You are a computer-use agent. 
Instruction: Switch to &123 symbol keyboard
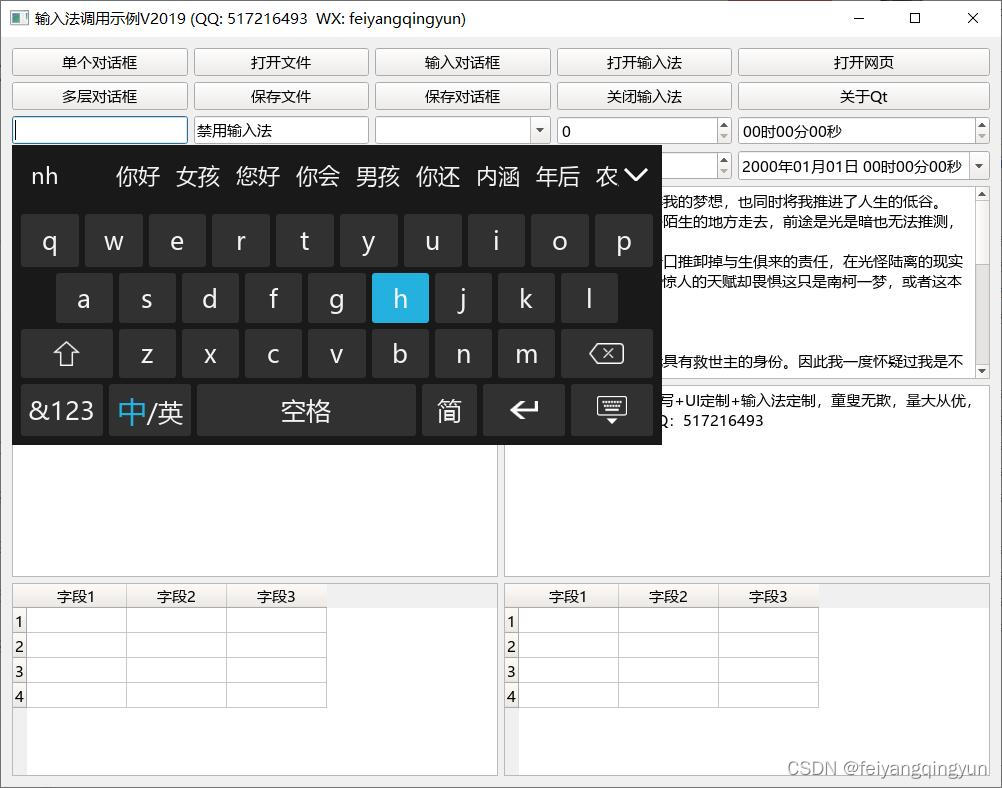61,410
